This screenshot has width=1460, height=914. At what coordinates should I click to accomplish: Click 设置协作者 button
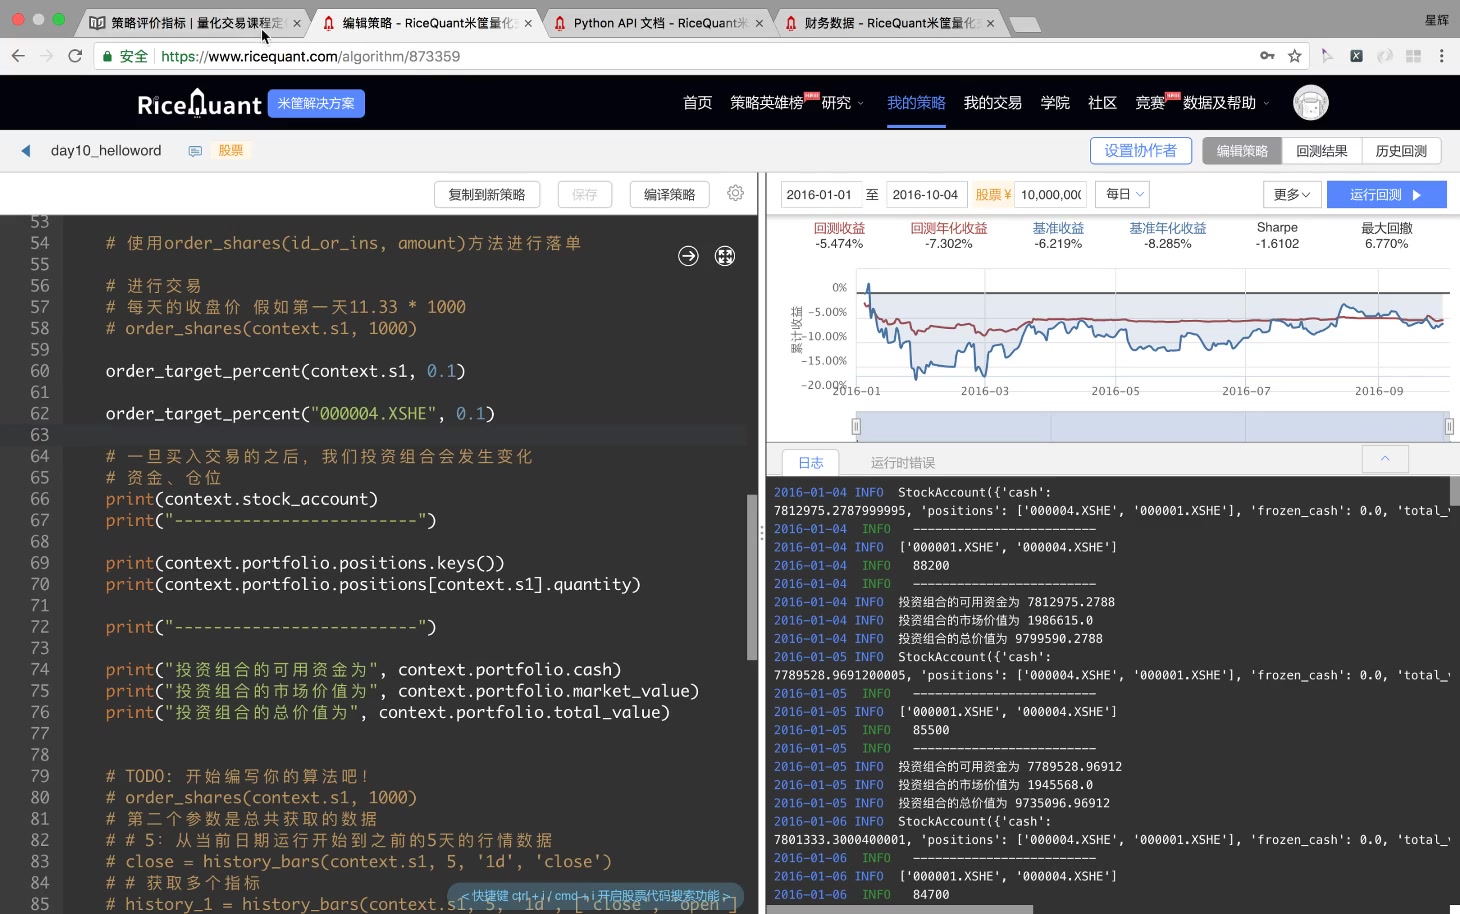coord(1141,151)
